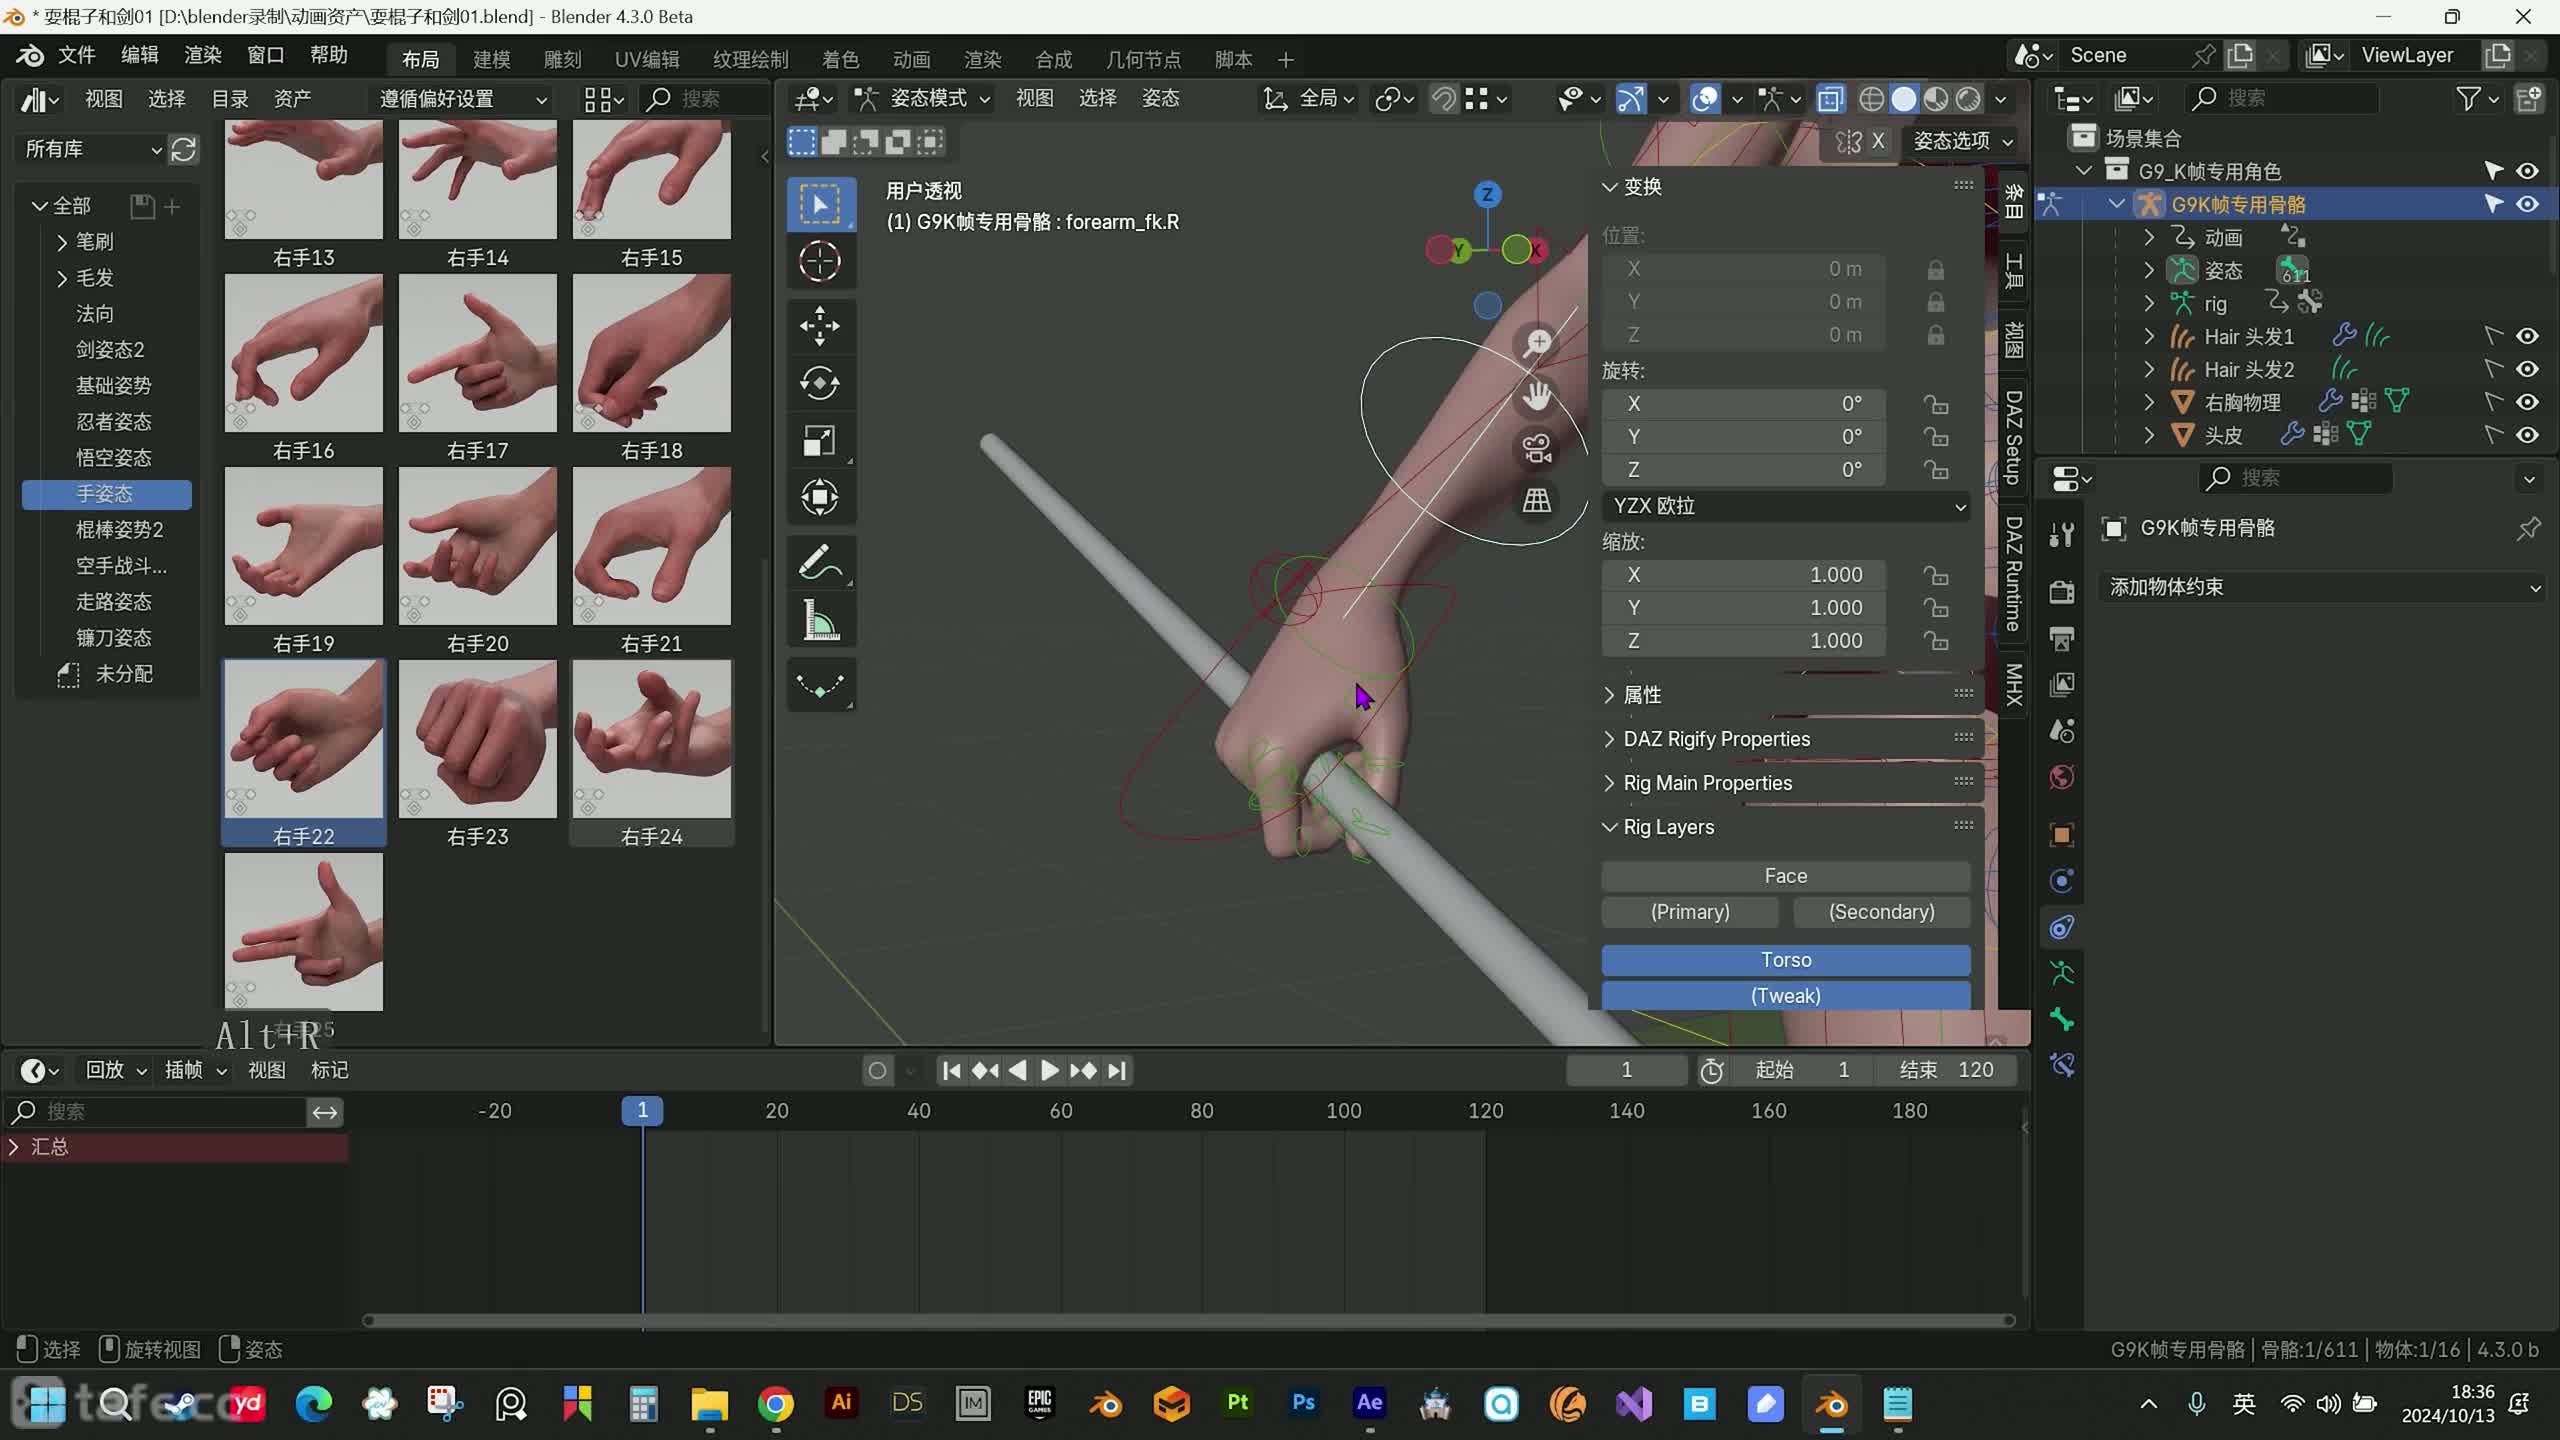Toggle viewport overlays display

point(1705,99)
